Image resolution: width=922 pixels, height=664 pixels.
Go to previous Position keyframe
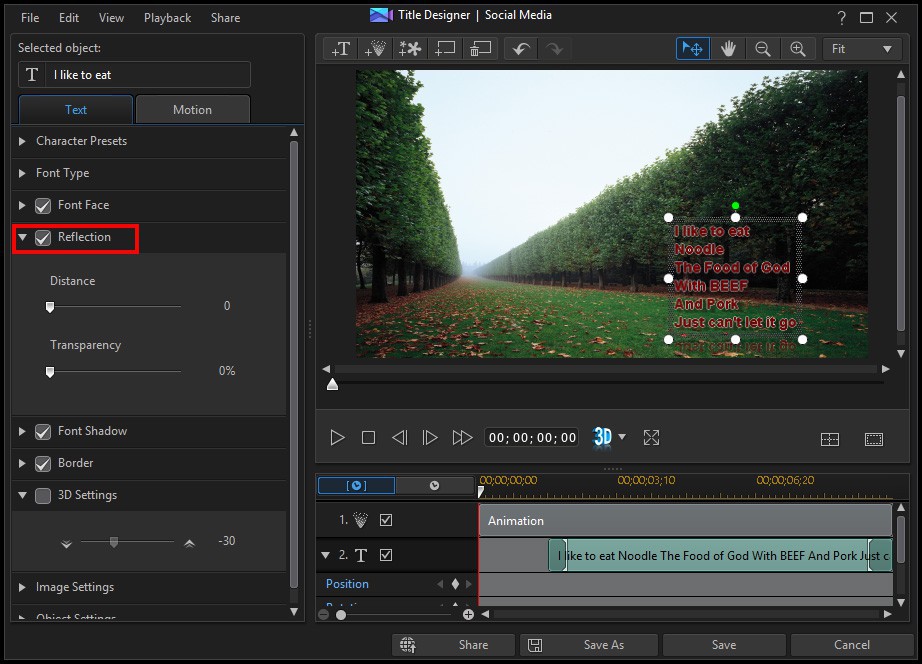pos(440,584)
